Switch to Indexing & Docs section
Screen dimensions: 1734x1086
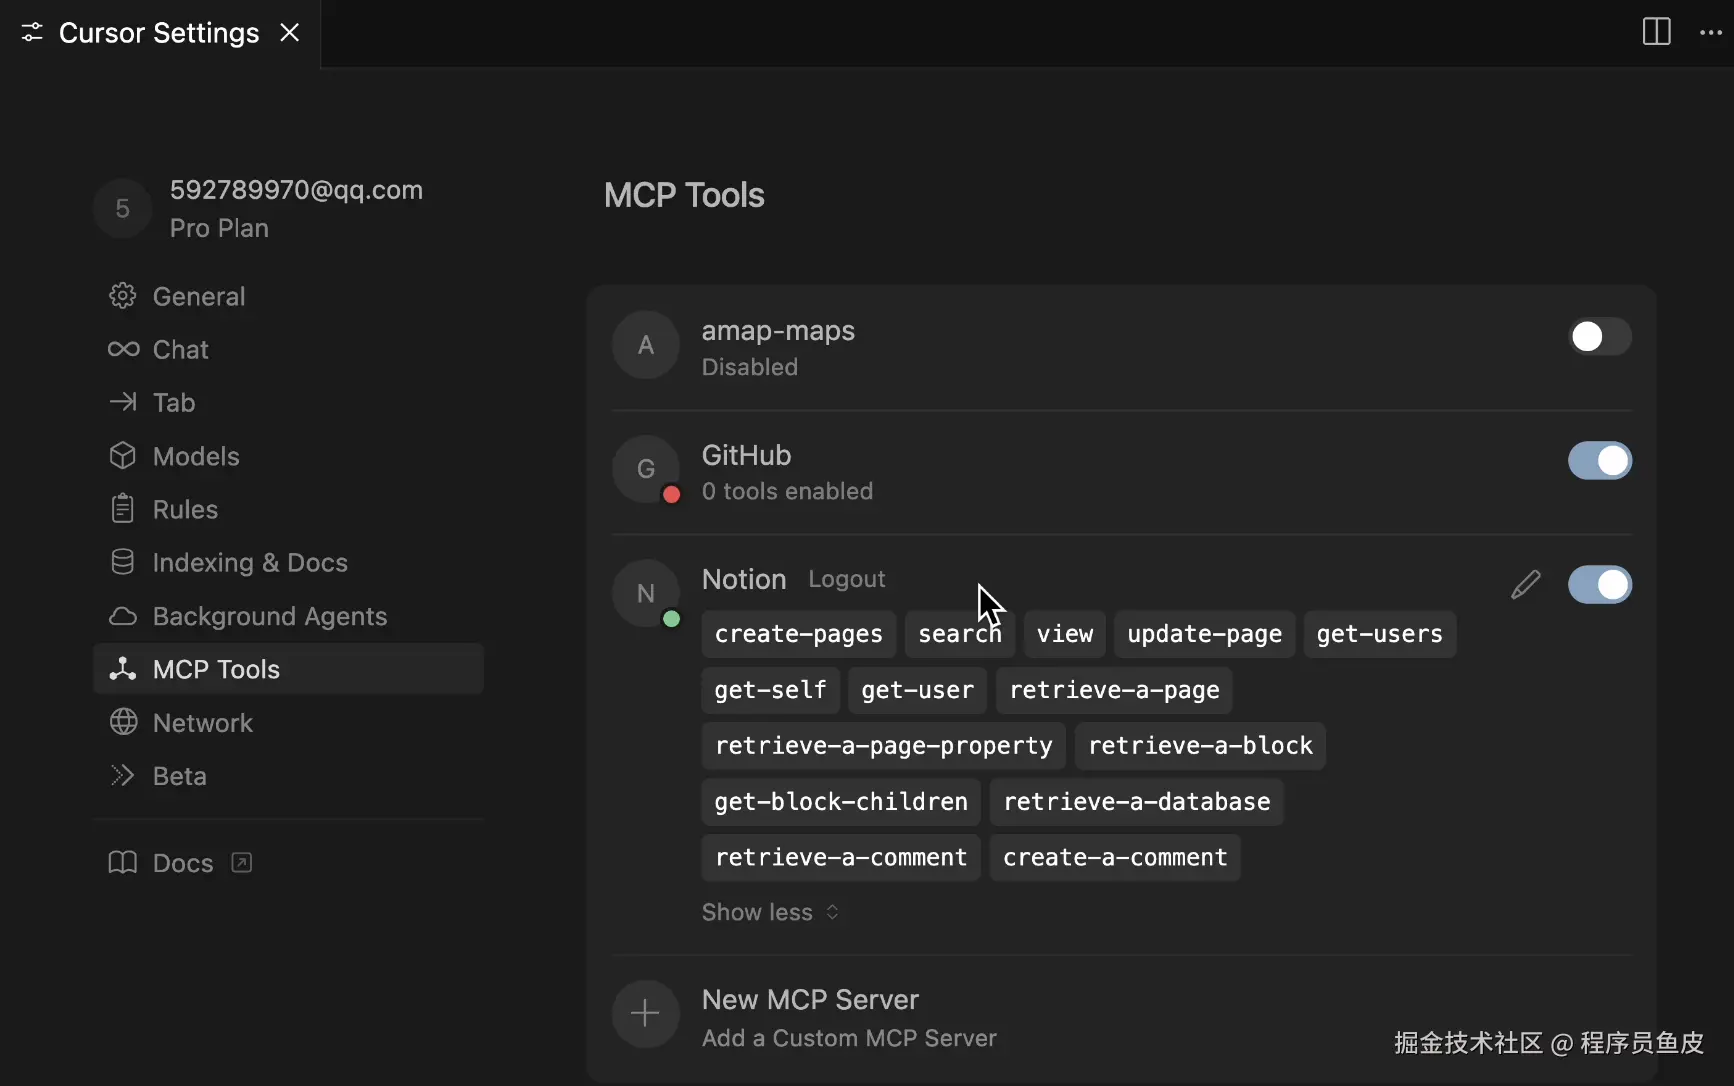coord(249,562)
